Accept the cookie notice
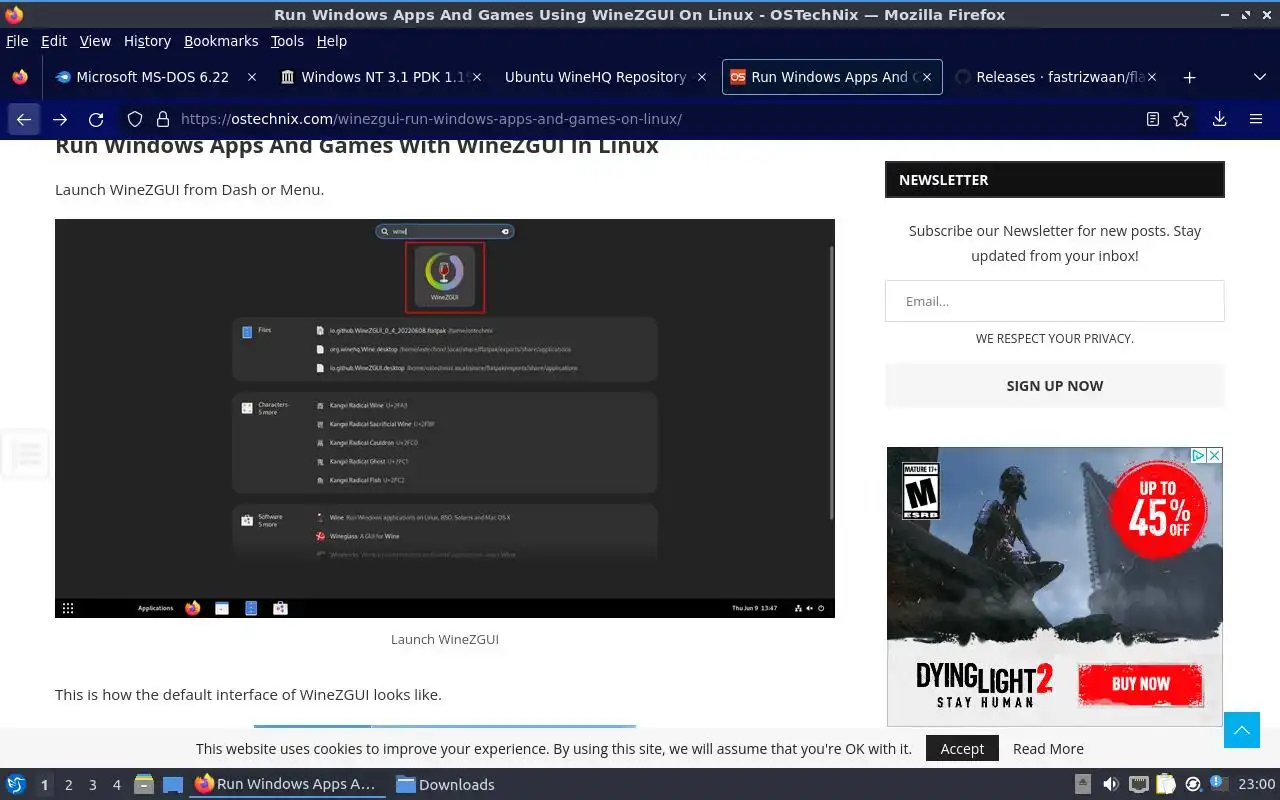 coord(962,748)
